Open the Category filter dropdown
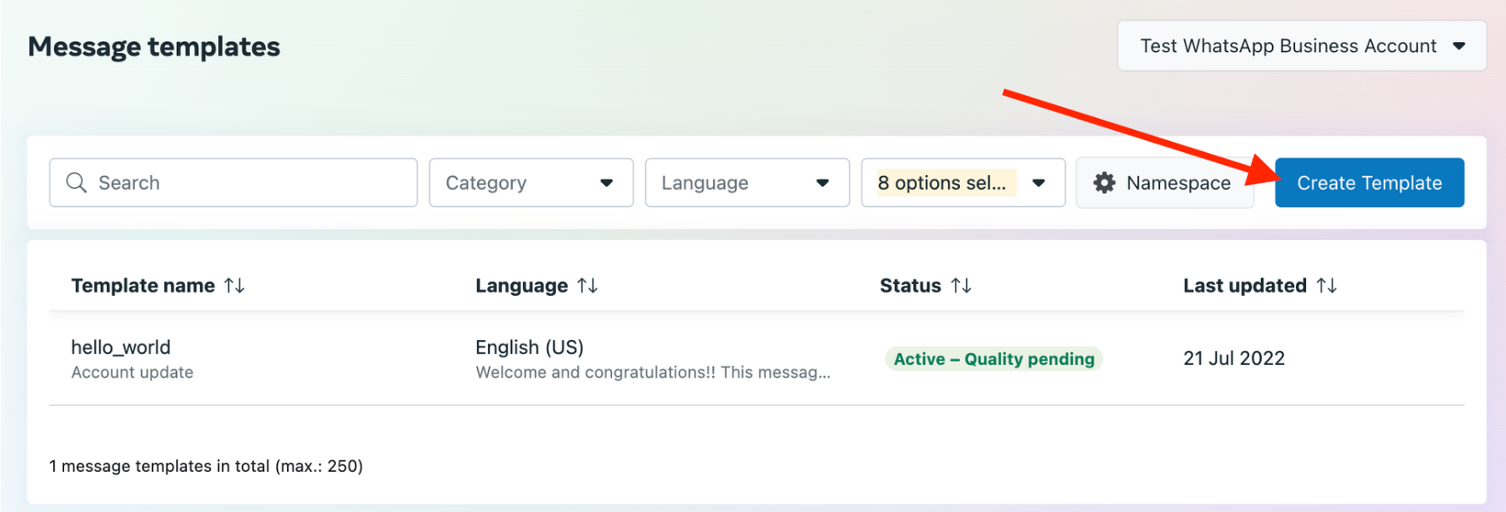This screenshot has width=1506, height=512. 530,183
